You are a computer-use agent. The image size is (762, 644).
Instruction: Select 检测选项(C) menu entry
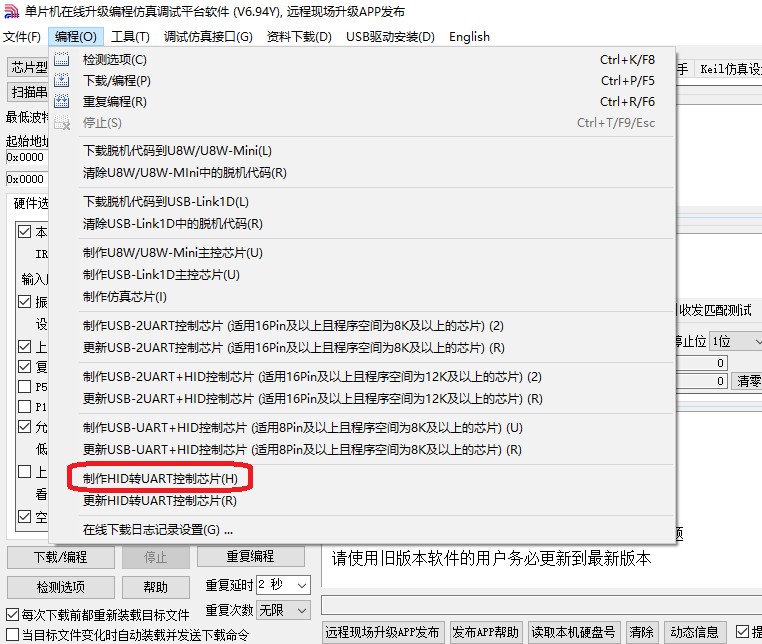point(362,59)
